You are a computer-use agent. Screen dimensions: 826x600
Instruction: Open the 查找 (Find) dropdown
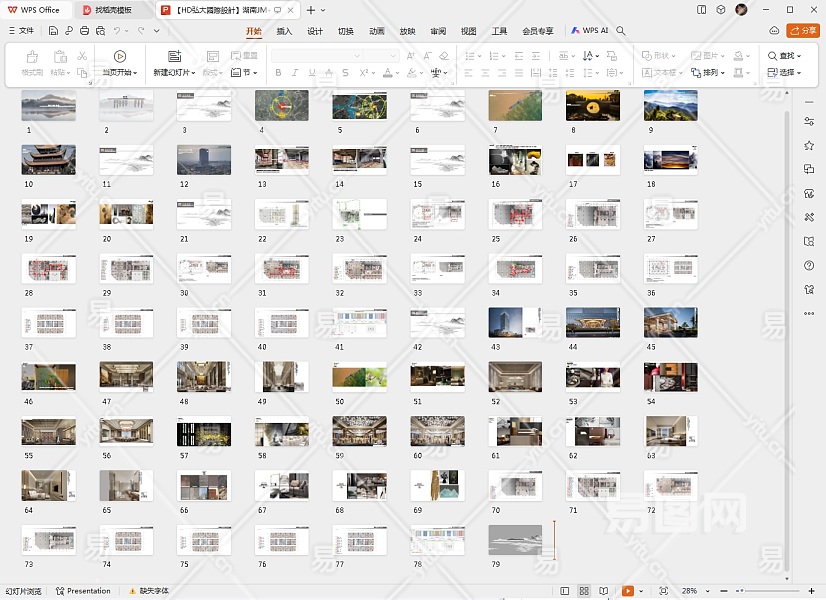pos(786,56)
